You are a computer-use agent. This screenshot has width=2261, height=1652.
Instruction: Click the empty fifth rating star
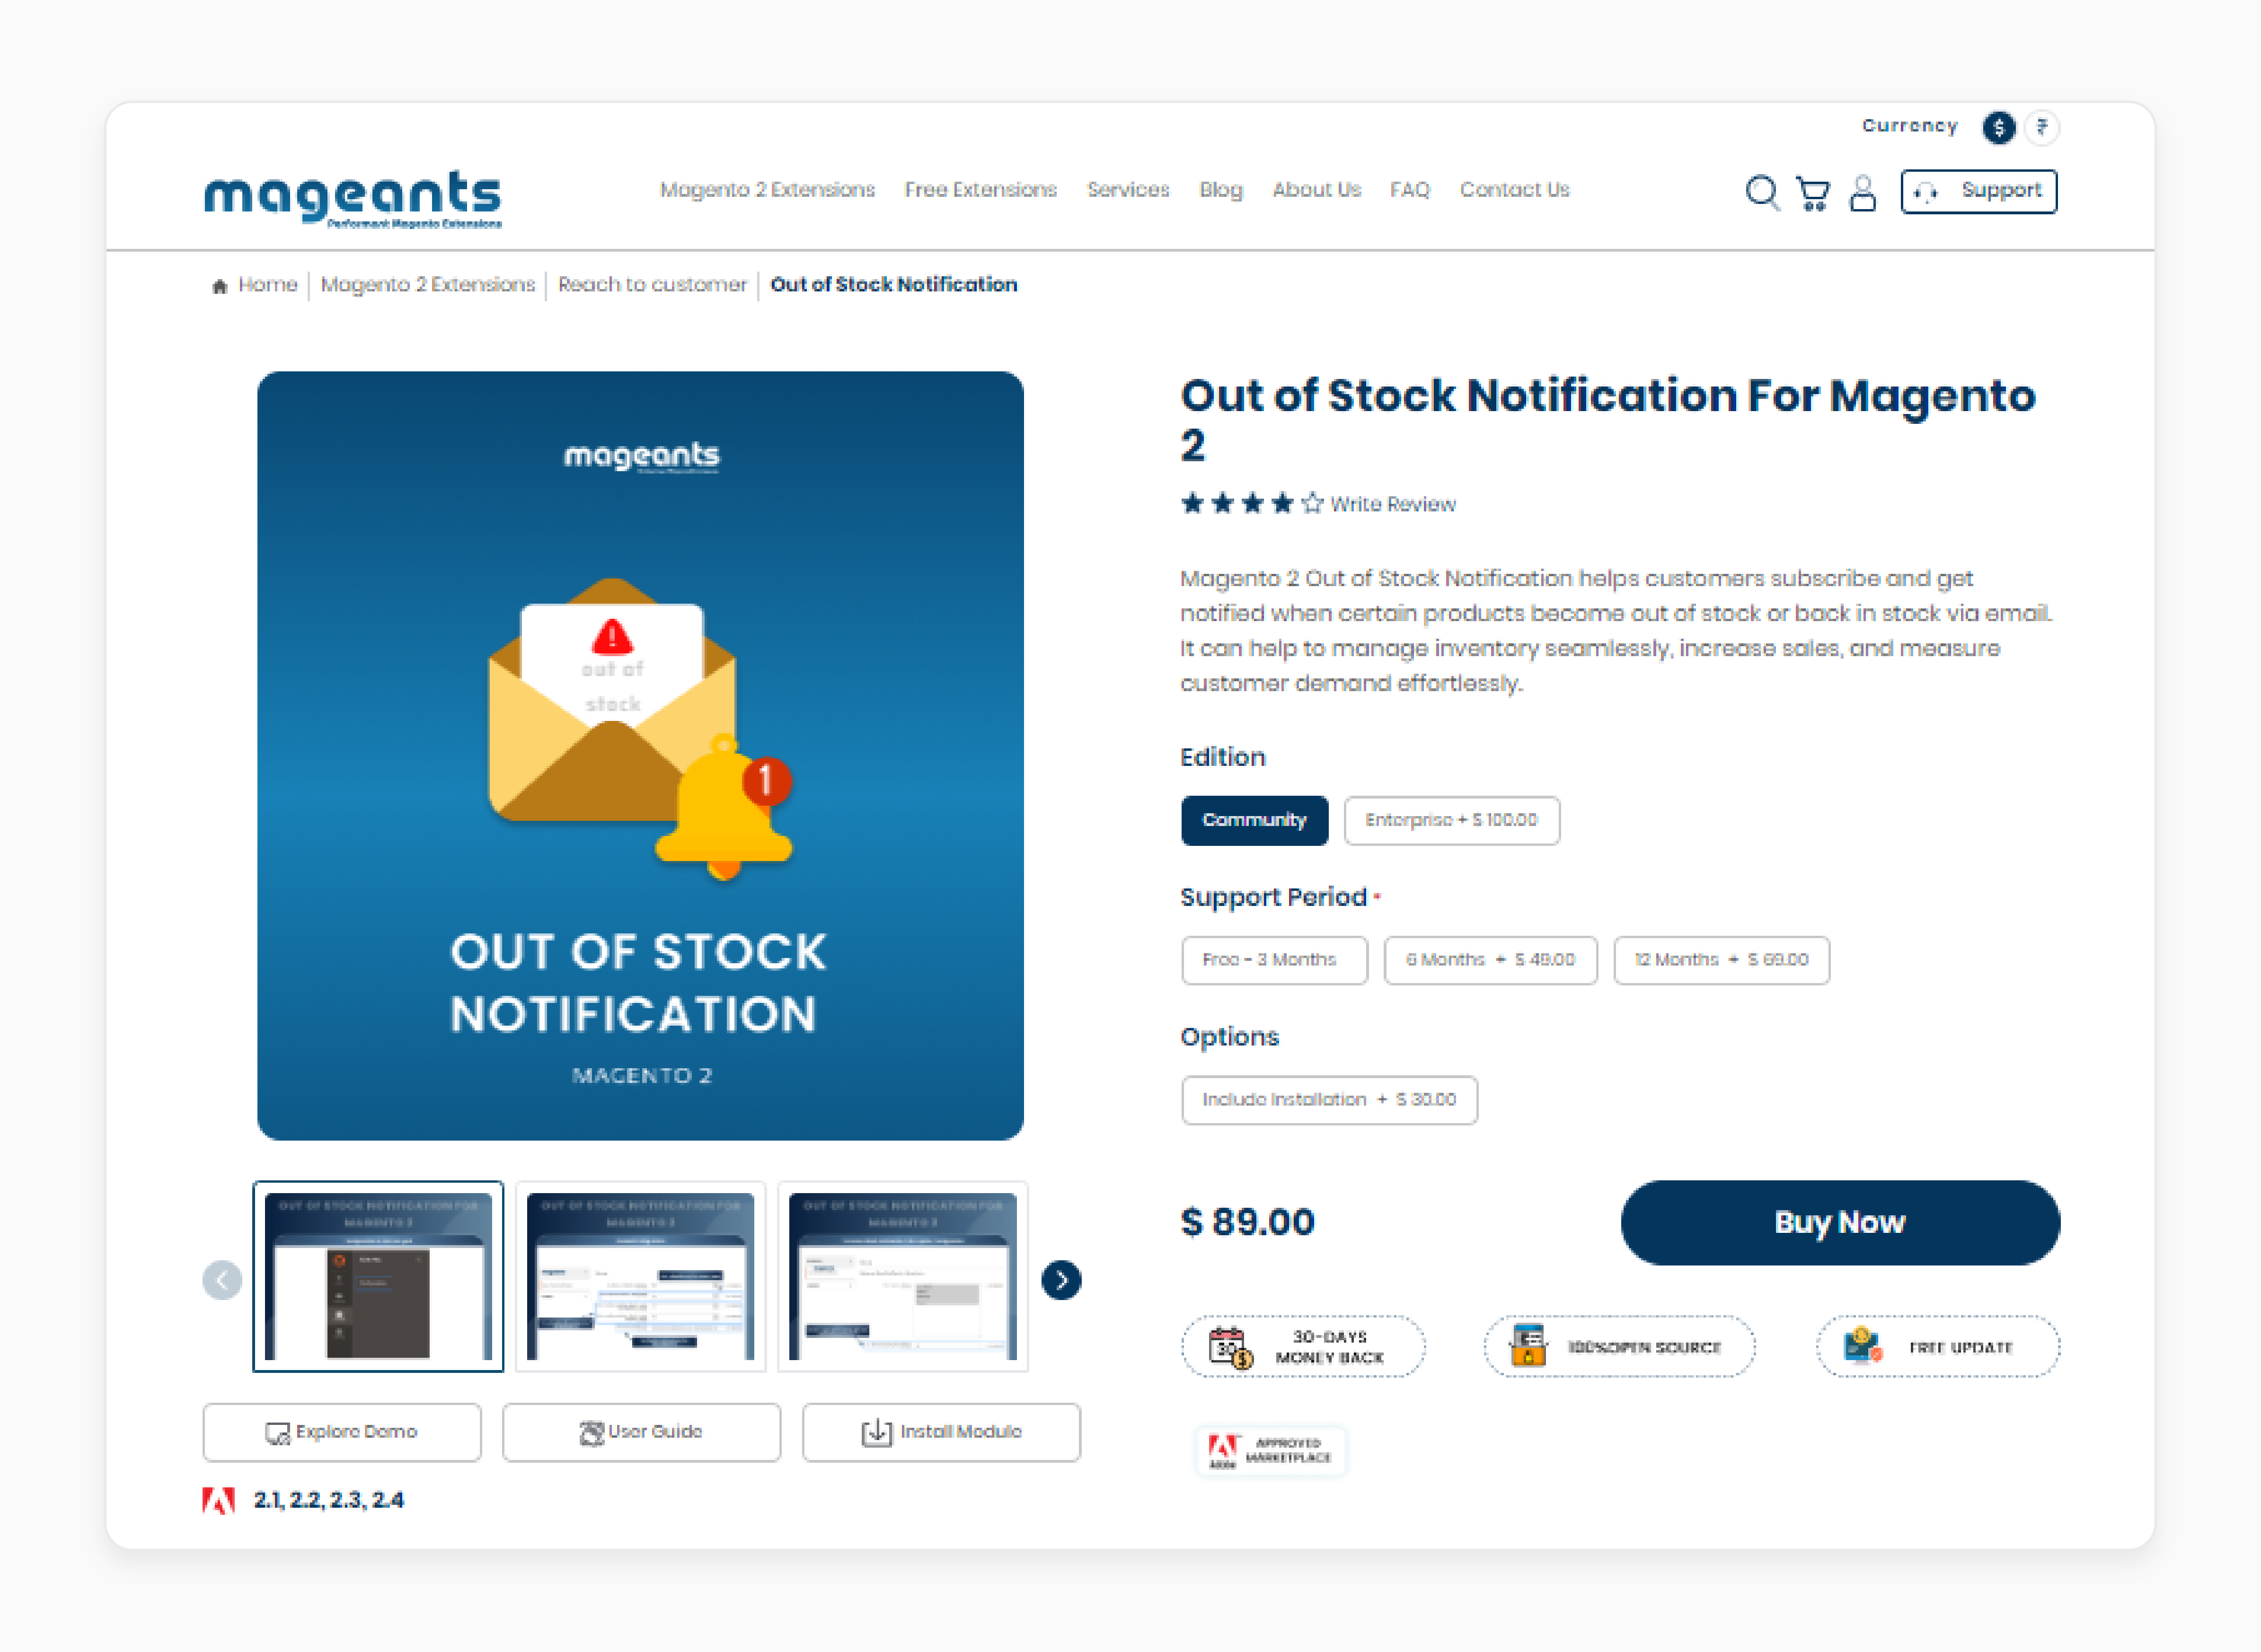click(x=1312, y=503)
